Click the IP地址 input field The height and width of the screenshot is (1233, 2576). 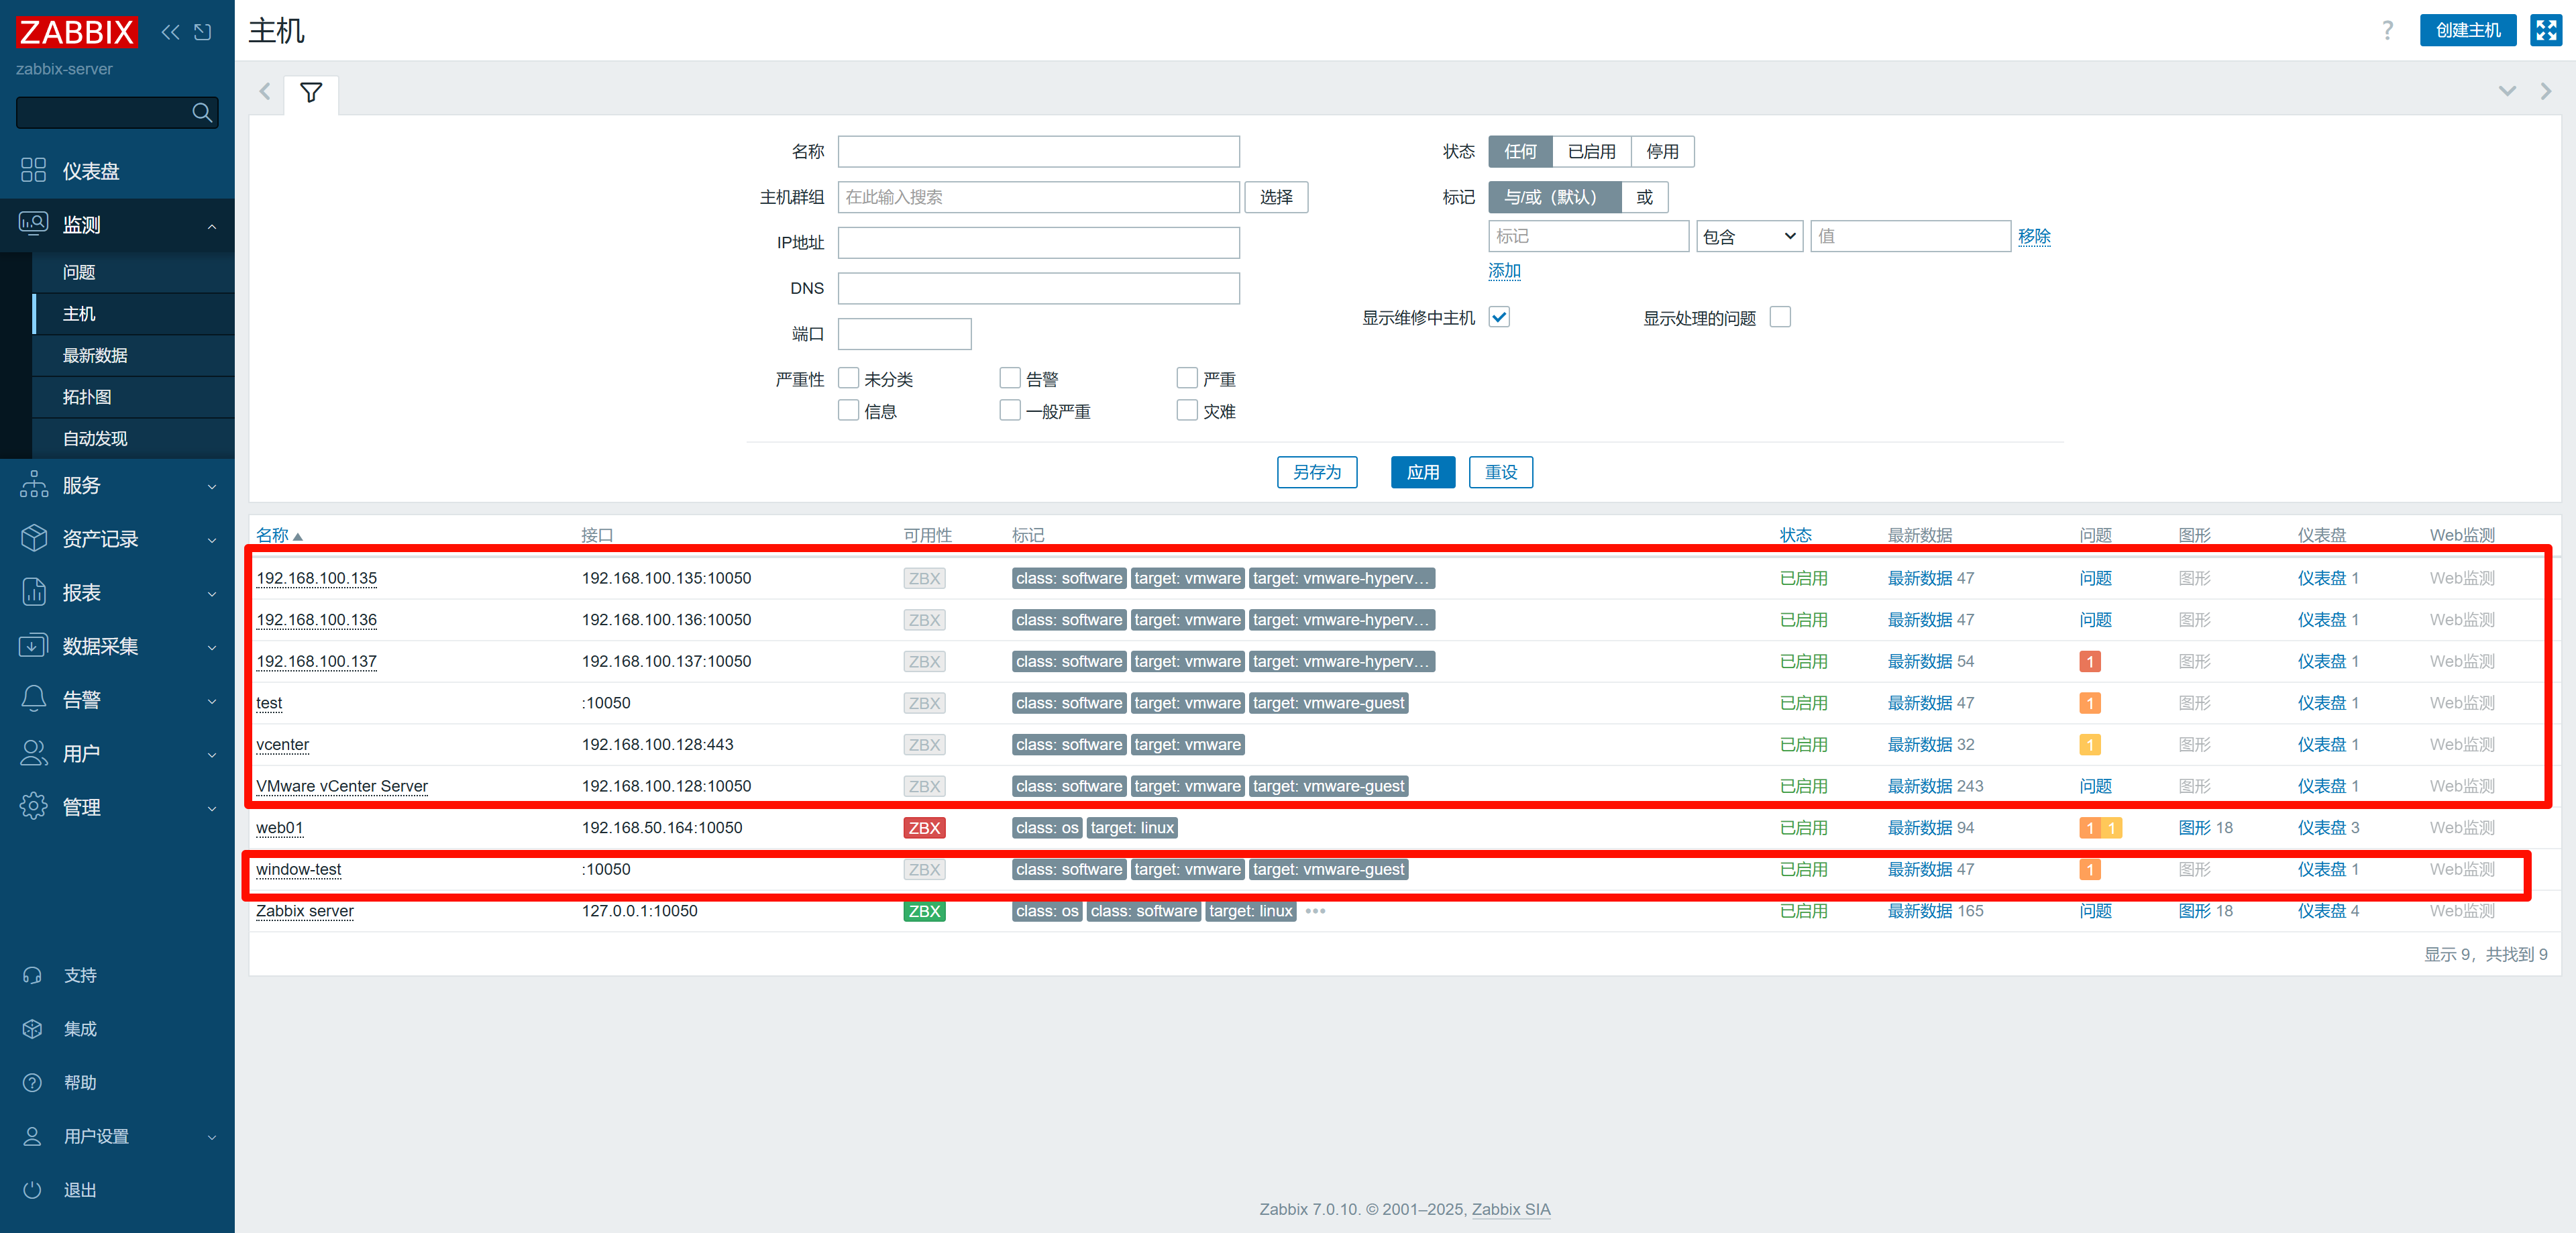[1039, 242]
